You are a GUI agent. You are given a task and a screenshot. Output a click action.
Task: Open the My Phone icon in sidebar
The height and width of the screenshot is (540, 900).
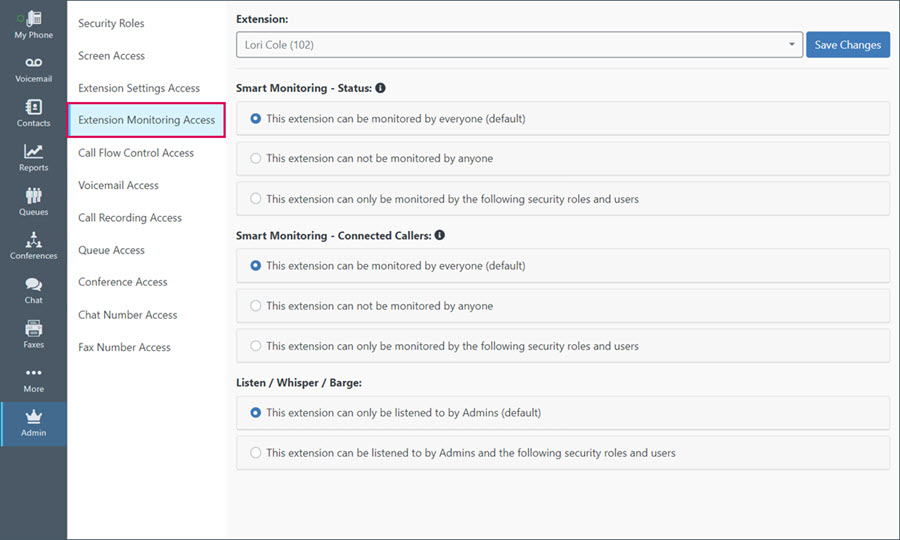click(33, 19)
